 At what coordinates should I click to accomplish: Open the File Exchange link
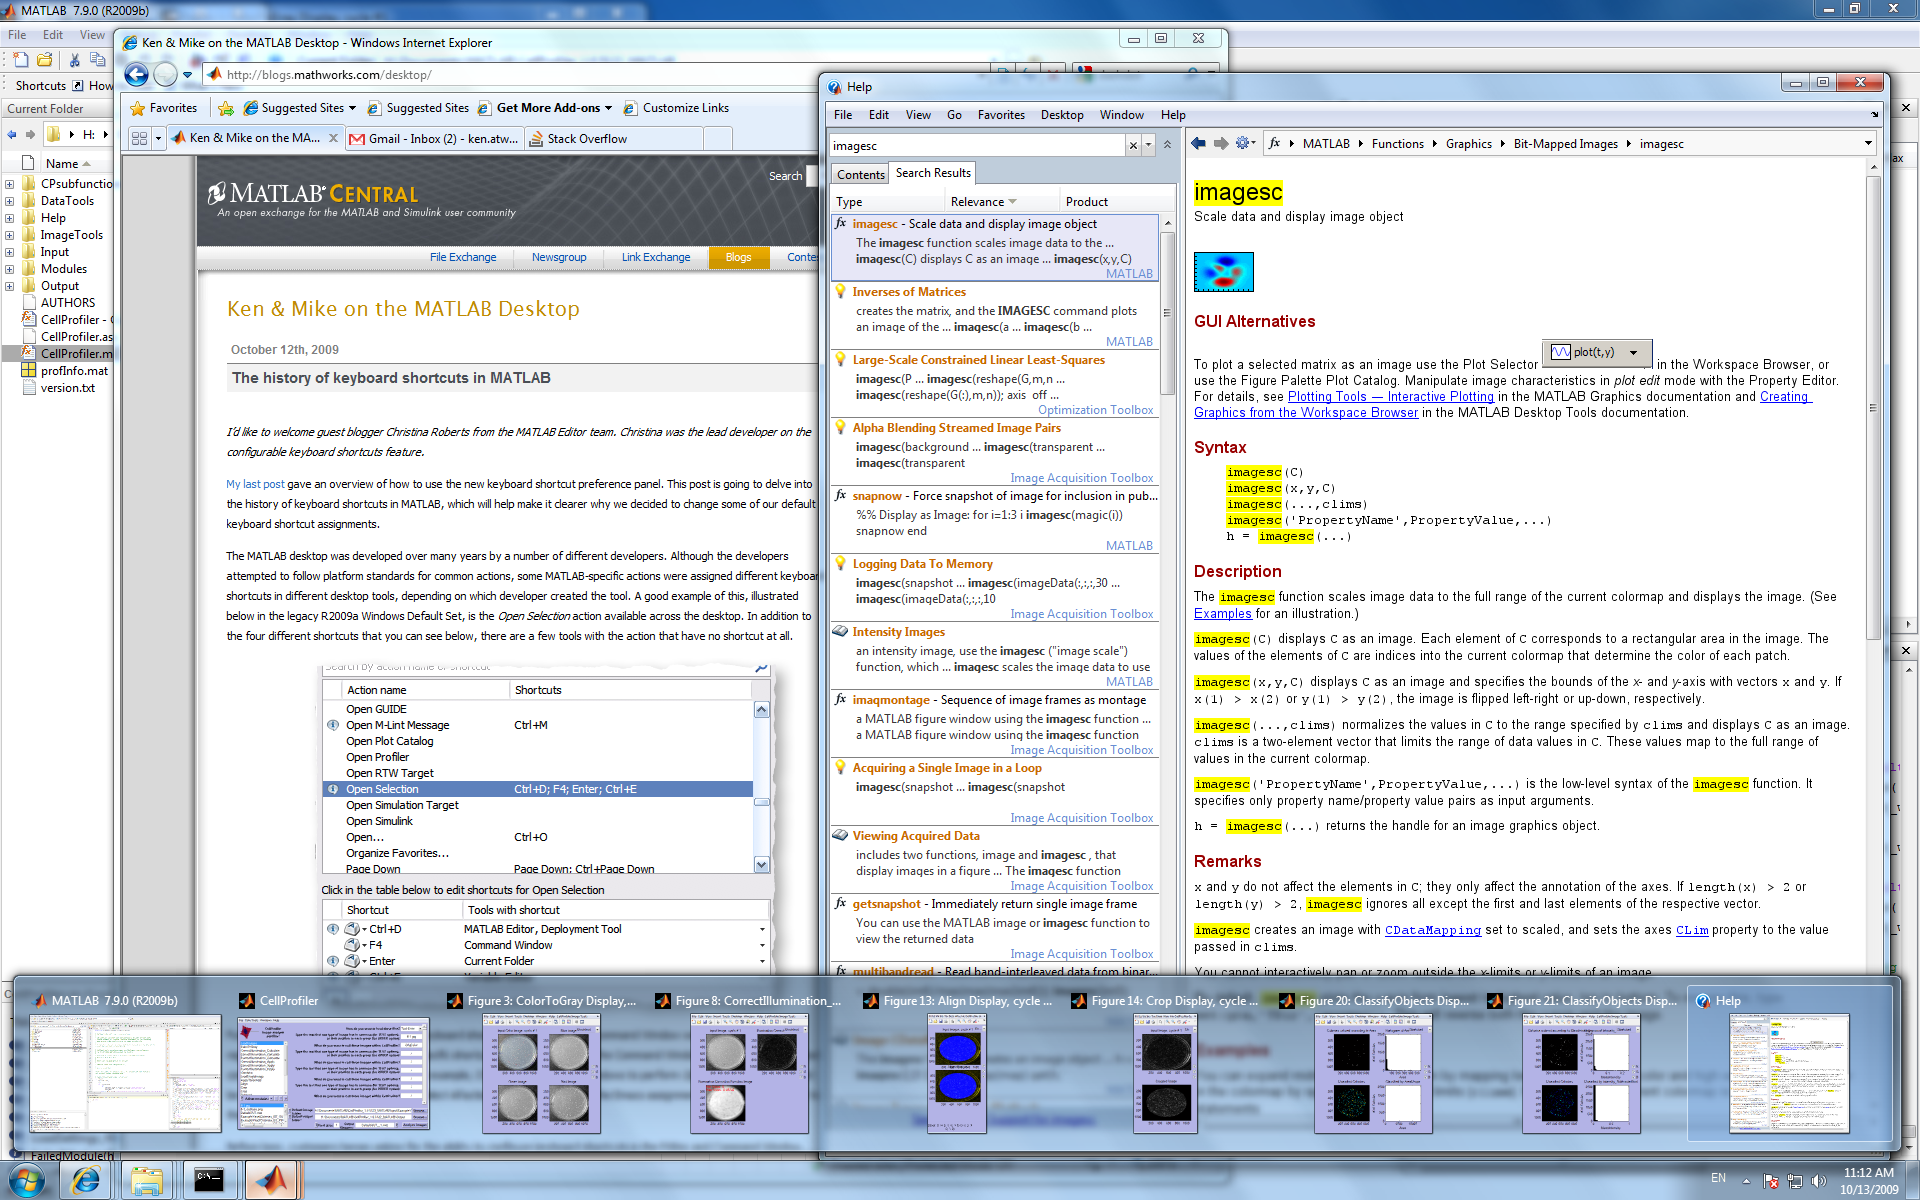tap(462, 257)
